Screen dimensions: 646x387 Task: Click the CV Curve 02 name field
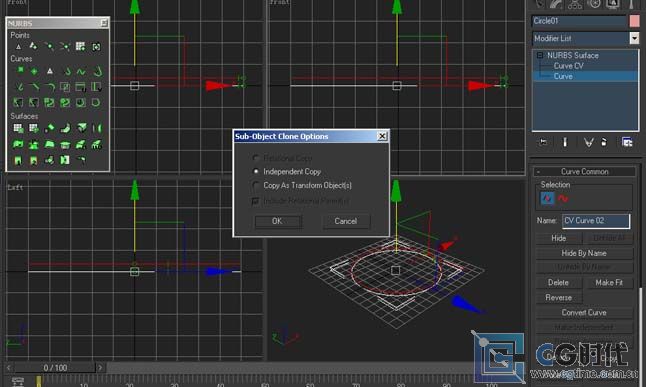(x=596, y=220)
